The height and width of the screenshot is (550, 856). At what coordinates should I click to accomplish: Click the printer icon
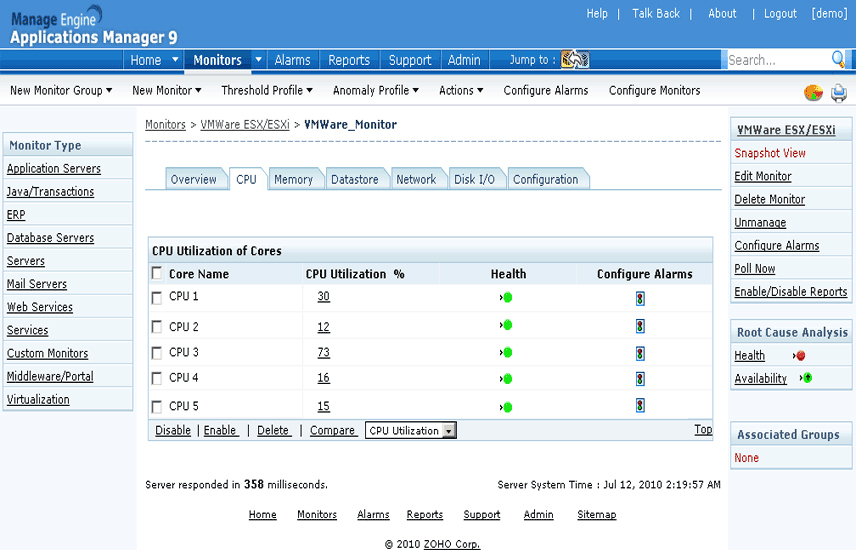(839, 93)
